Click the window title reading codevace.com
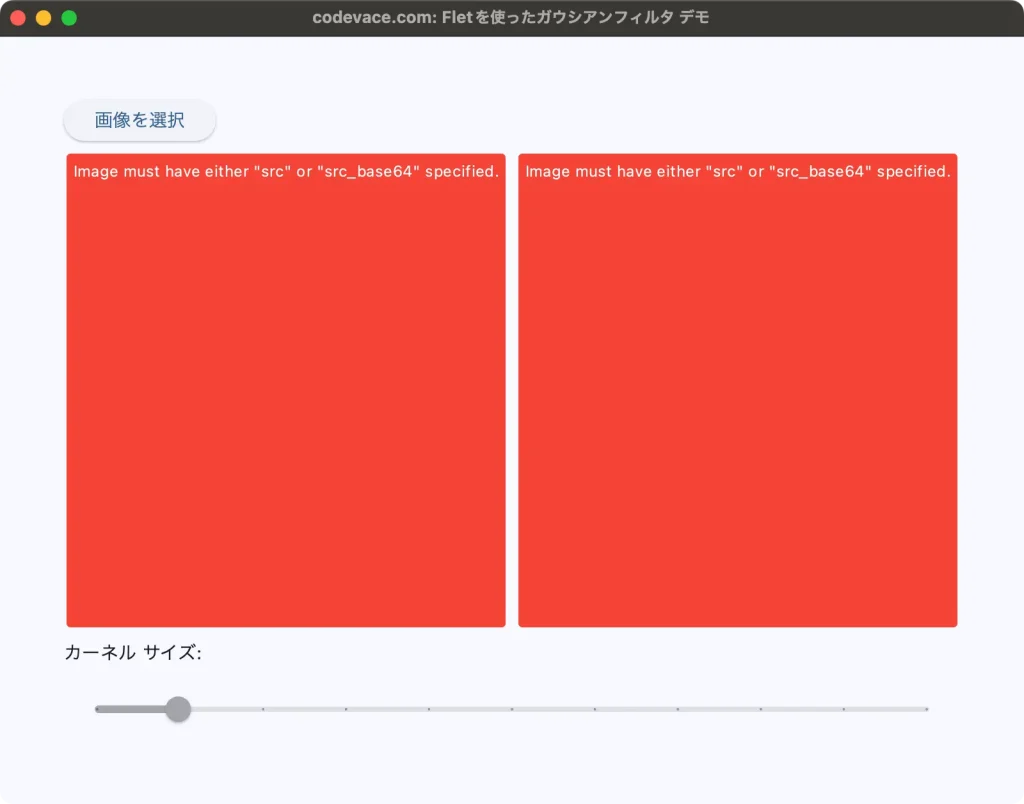 click(512, 16)
